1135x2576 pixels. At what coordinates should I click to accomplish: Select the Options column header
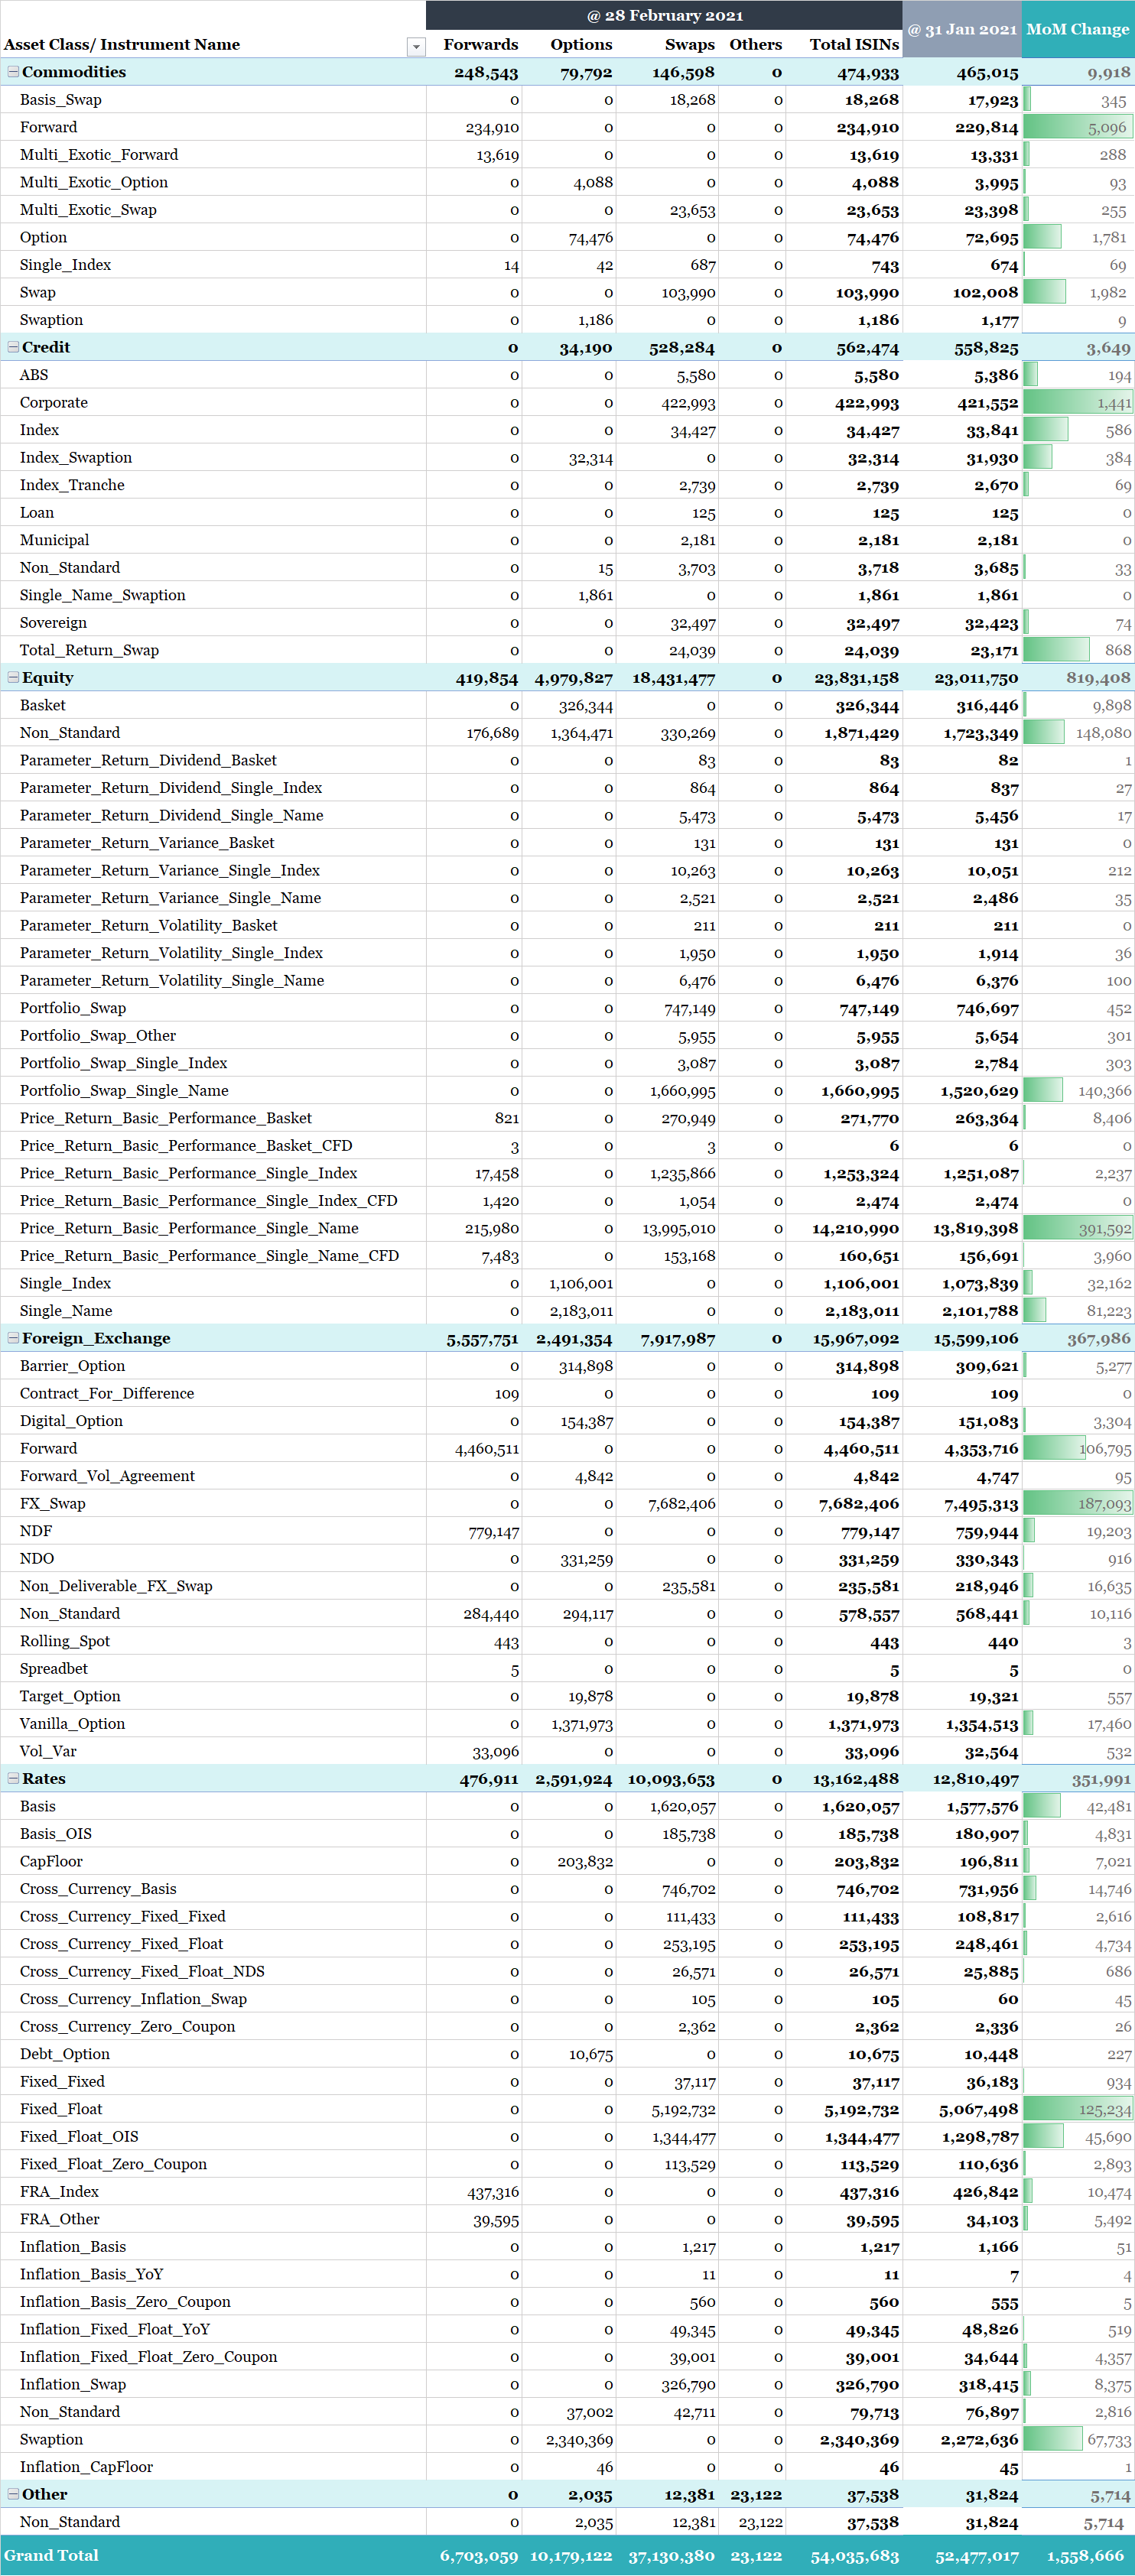pos(581,45)
